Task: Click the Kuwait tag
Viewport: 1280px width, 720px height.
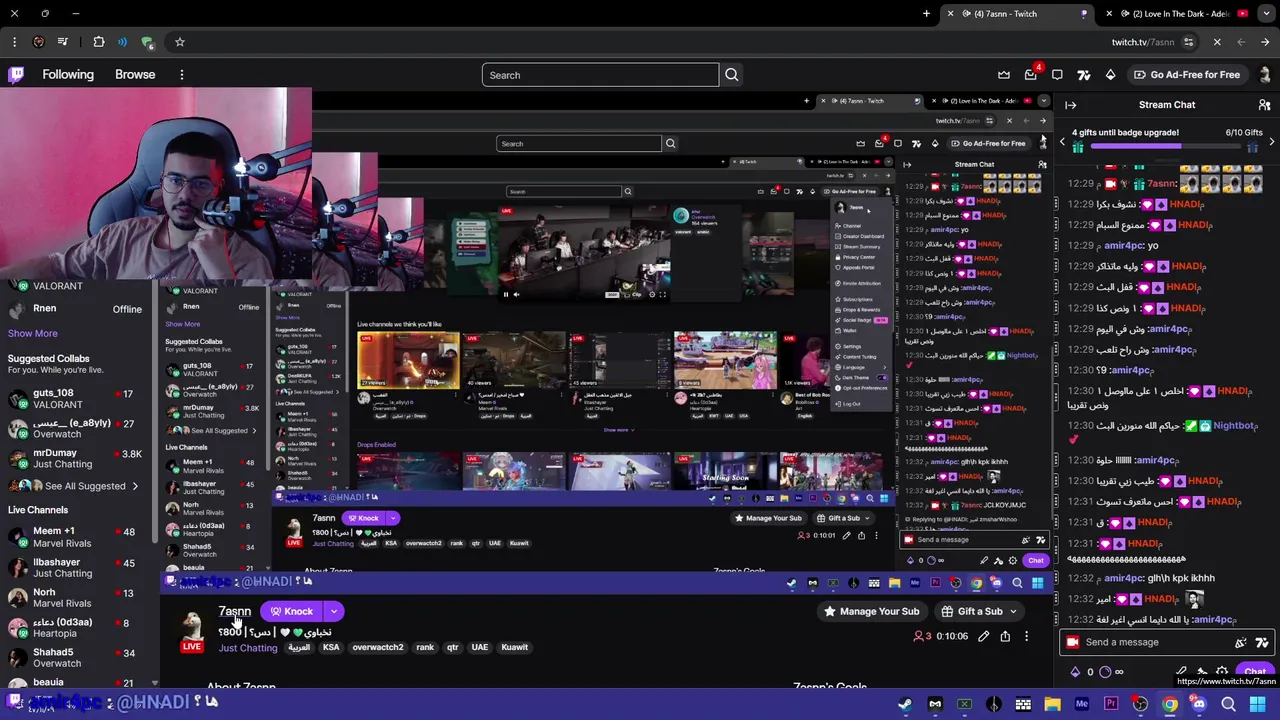Action: point(514,648)
